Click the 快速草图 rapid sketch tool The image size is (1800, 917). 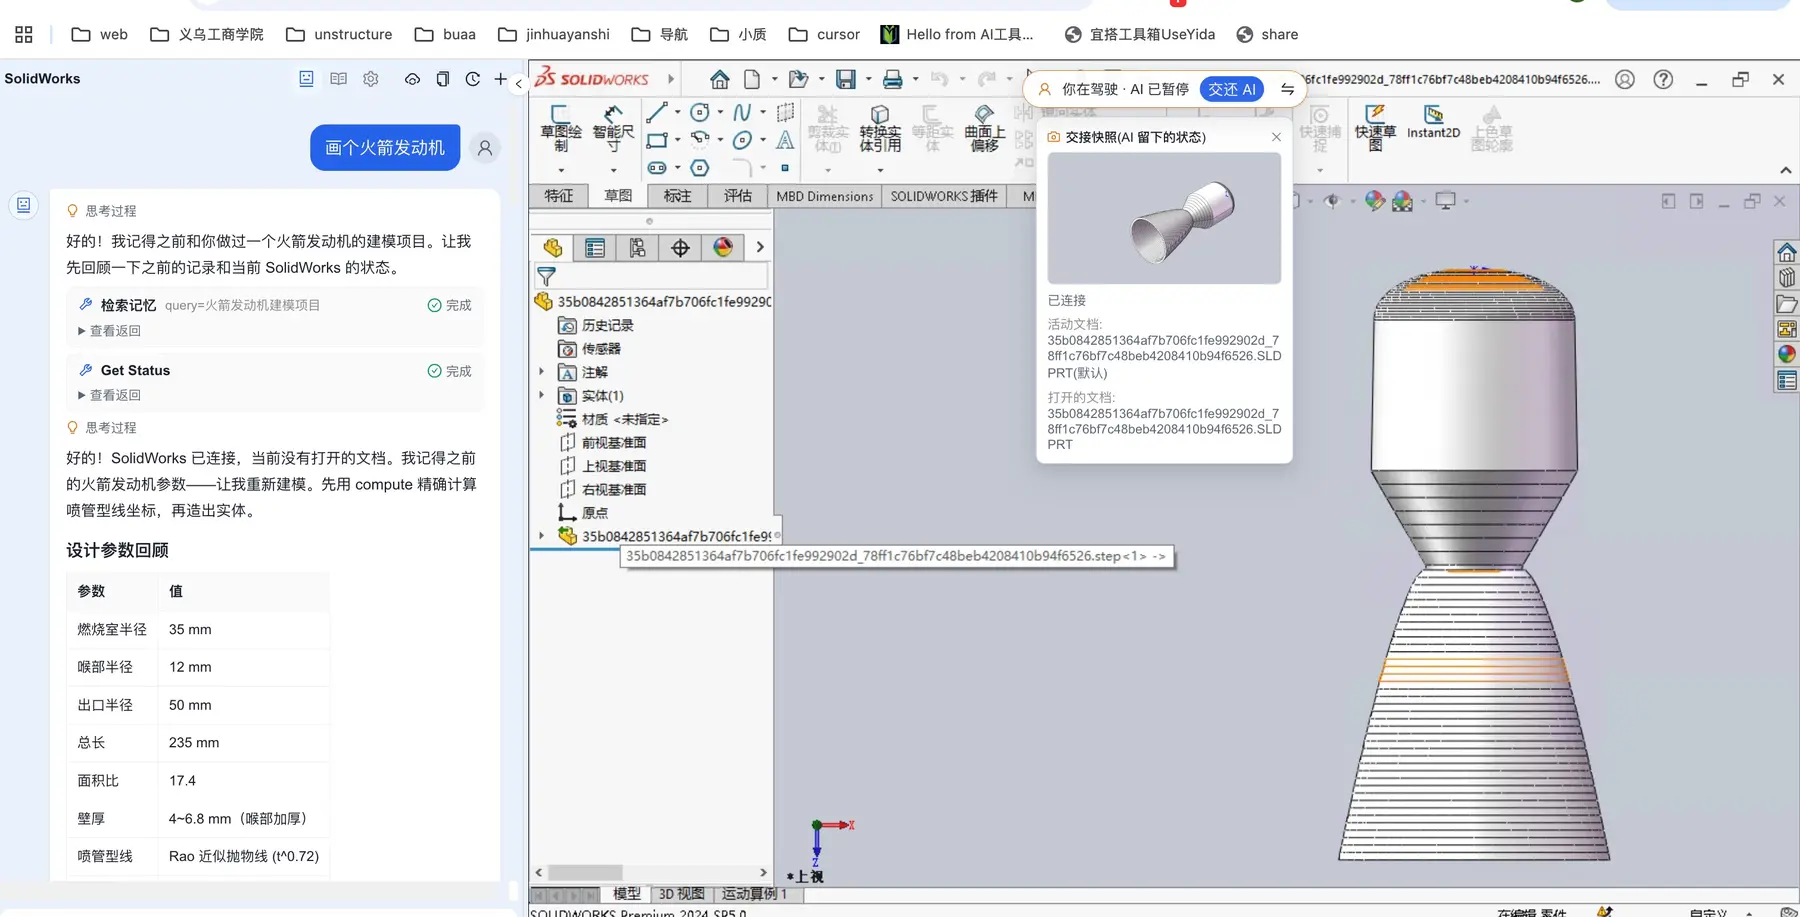coord(1375,128)
